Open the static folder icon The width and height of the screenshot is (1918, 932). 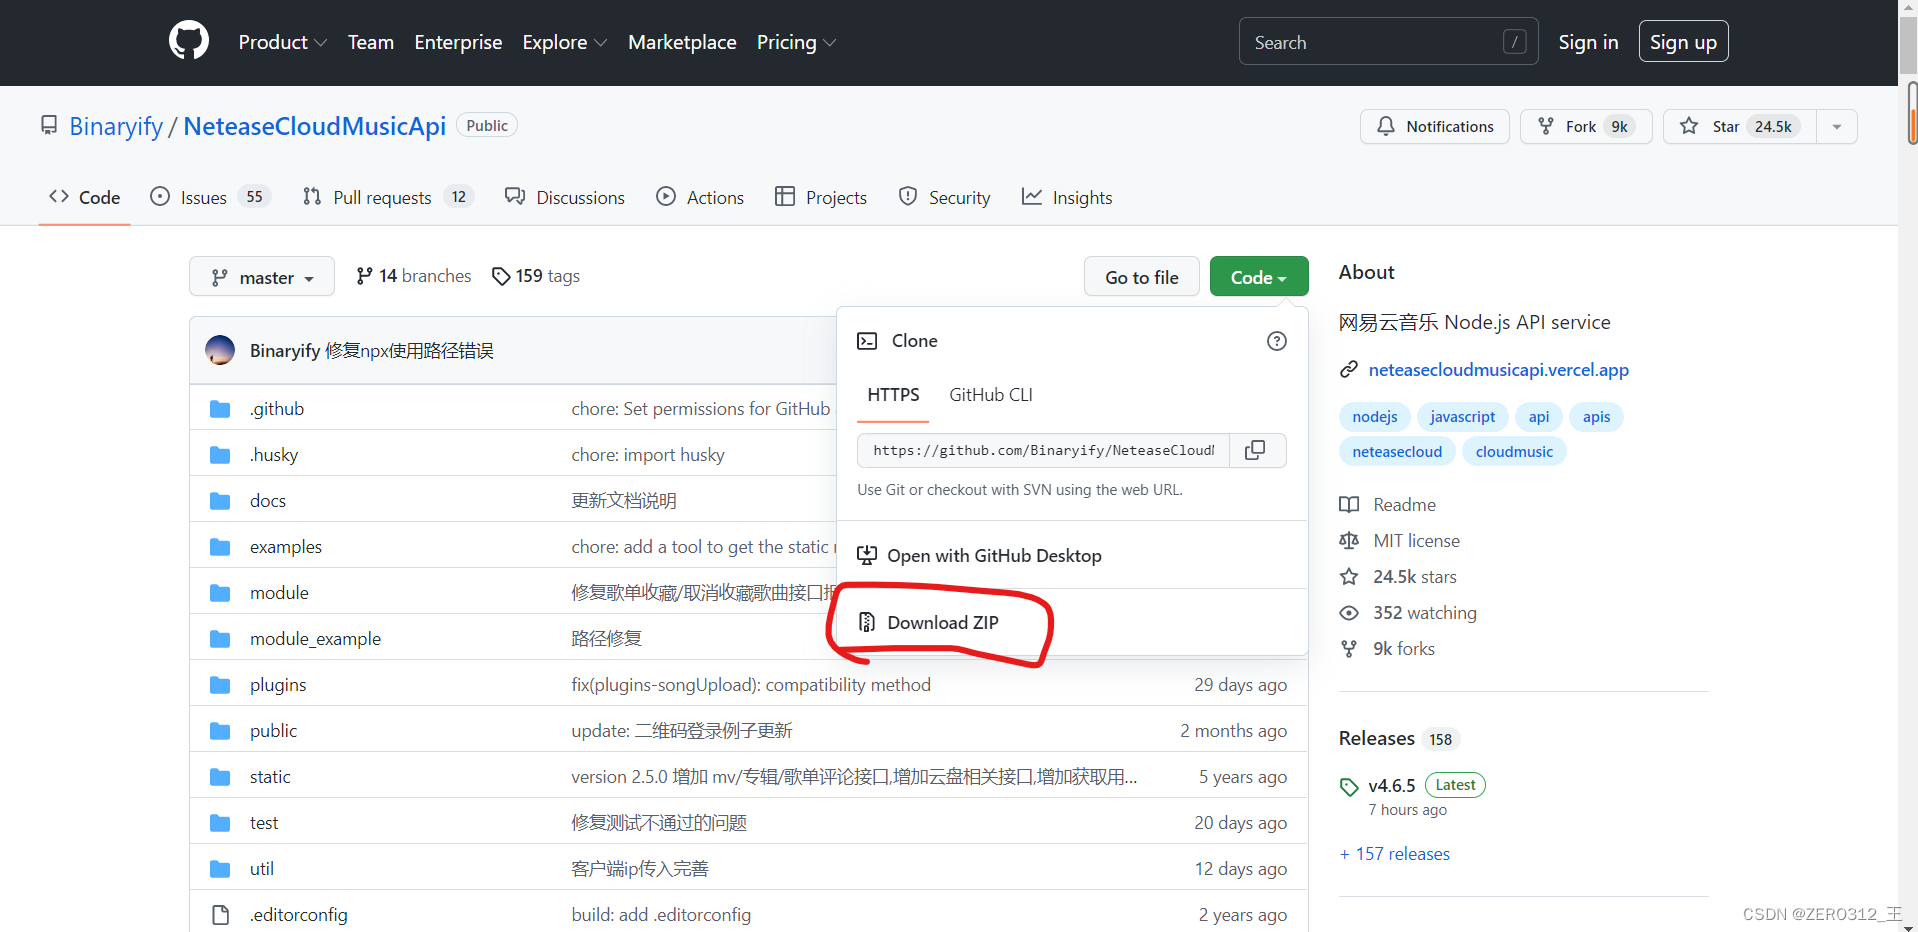(220, 777)
